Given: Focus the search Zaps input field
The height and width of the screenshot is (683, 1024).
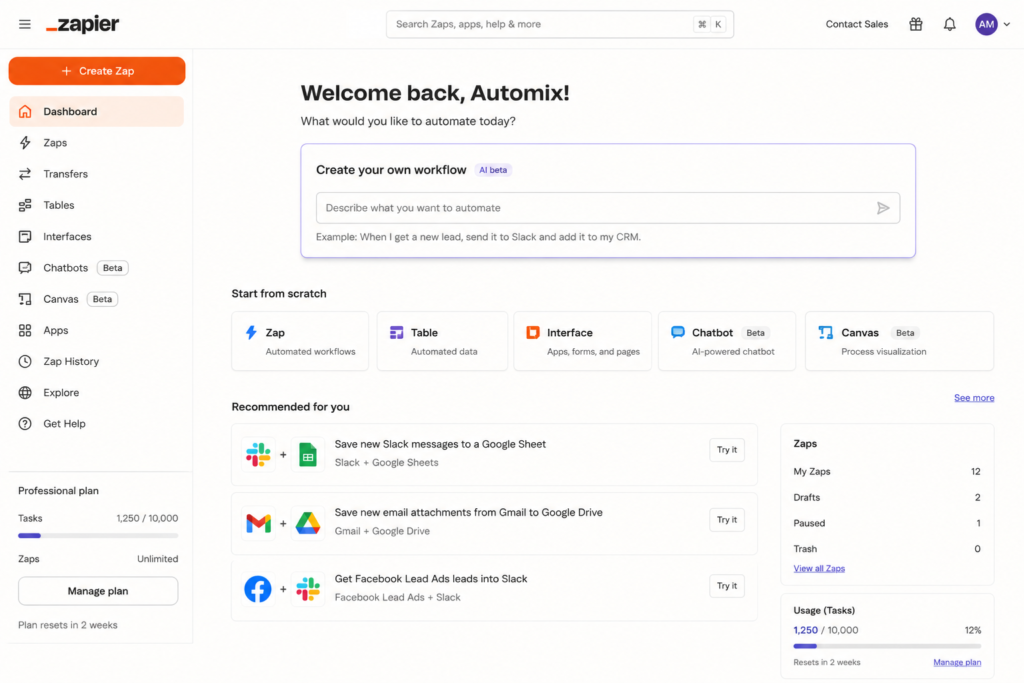Looking at the screenshot, I should tap(560, 24).
